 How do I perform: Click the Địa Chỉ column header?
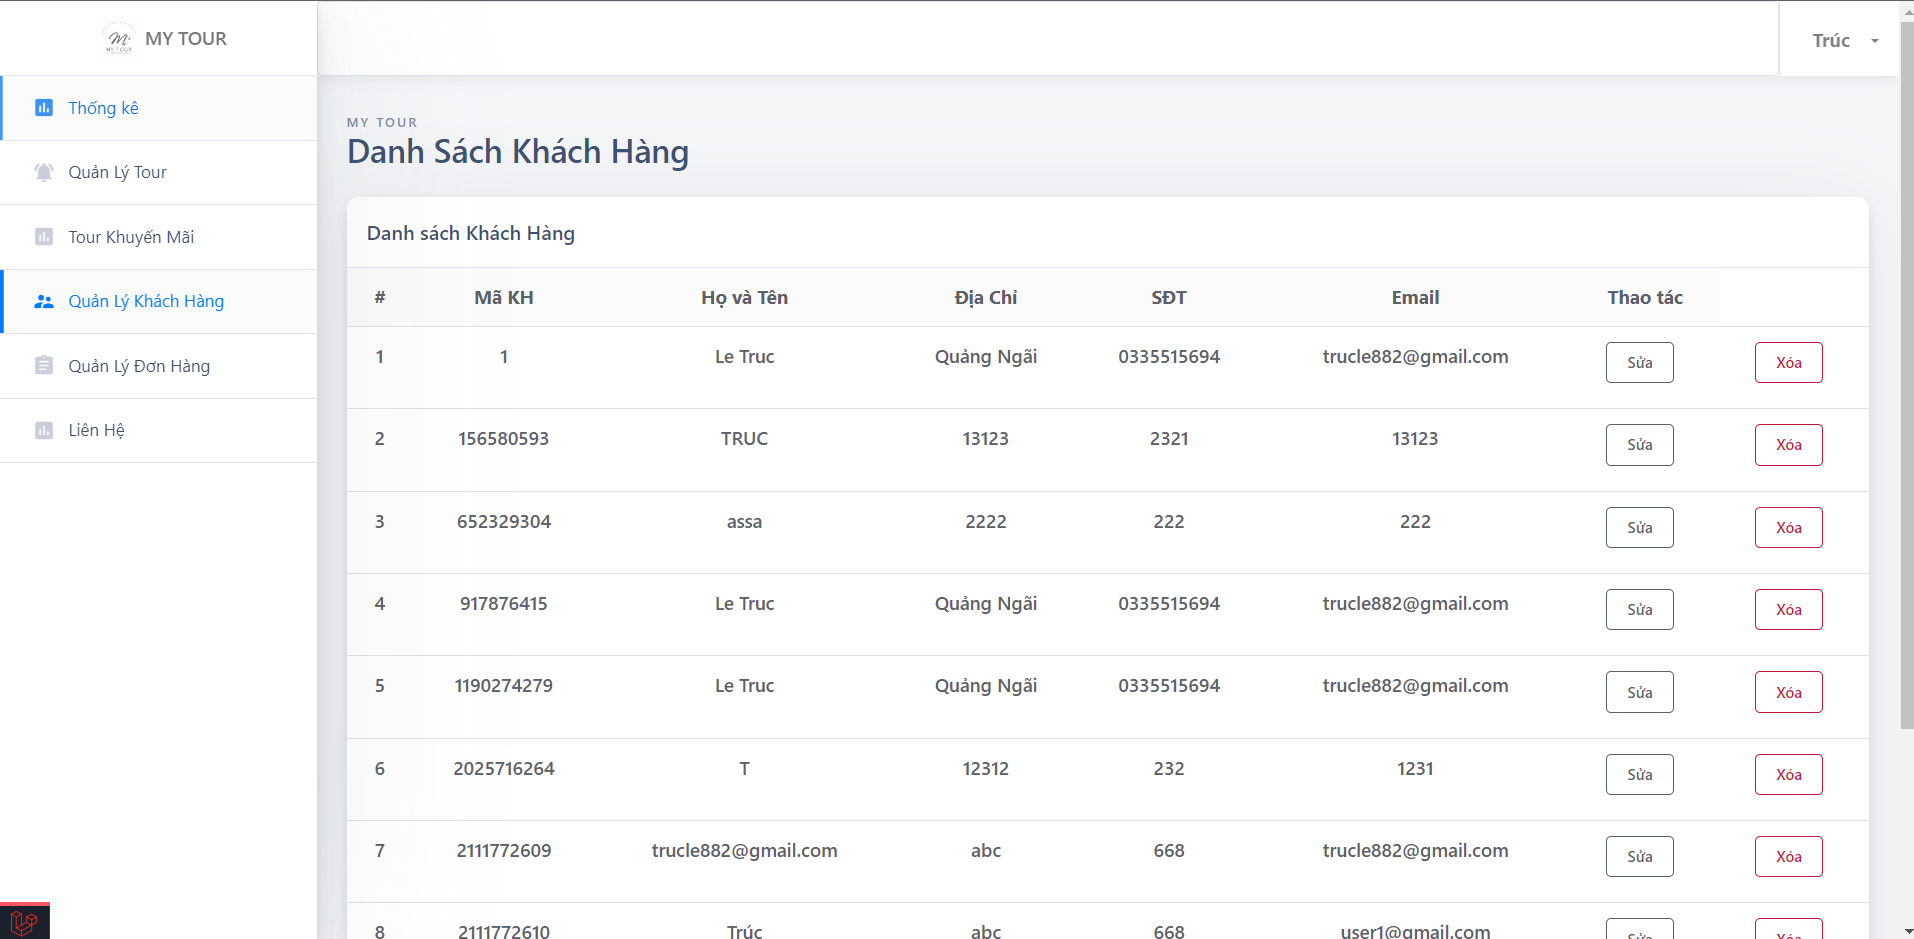(986, 298)
